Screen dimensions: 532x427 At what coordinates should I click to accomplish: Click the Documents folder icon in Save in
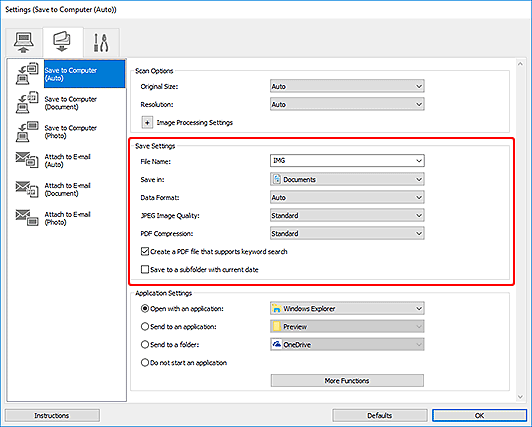coord(277,179)
